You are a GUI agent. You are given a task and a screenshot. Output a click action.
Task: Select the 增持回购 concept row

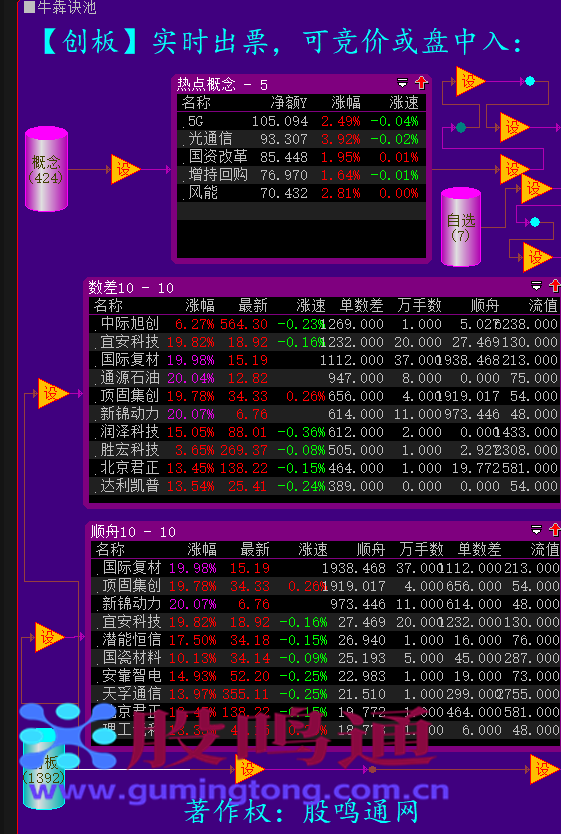[x=302, y=175]
